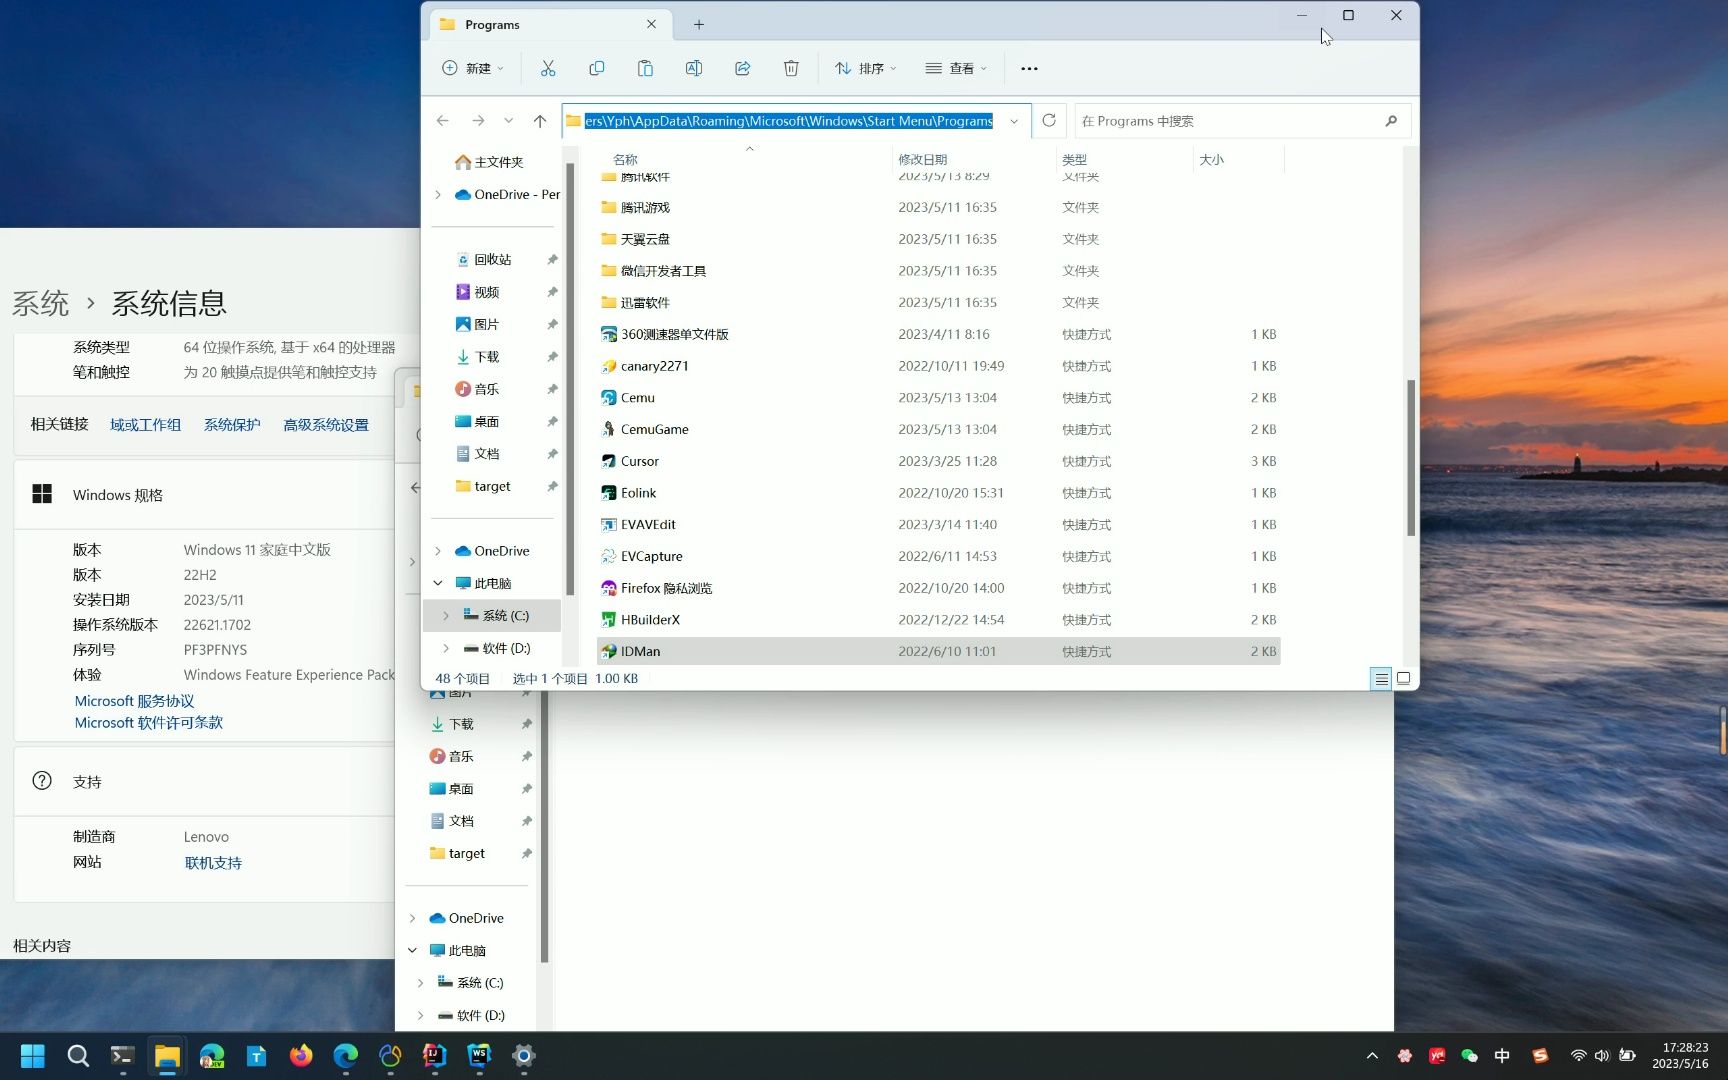Open Microsoft Edge from the taskbar
Screen dimensions: 1728x1080
click(x=346, y=1056)
